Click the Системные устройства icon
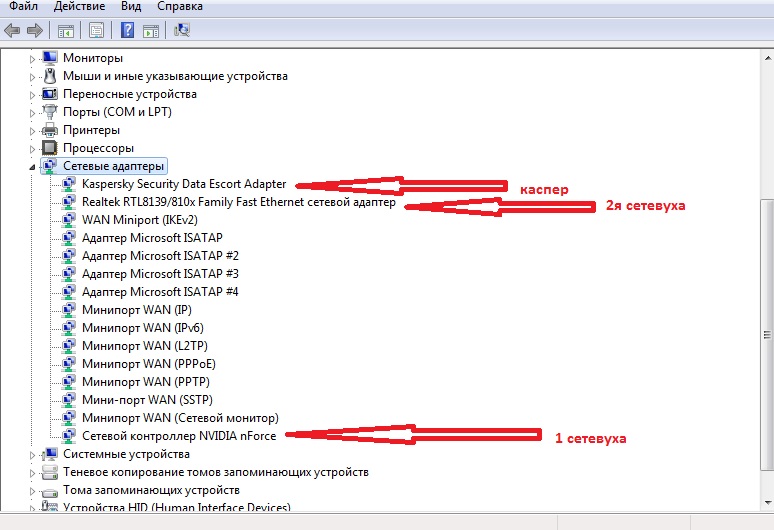 pyautogui.click(x=50, y=454)
